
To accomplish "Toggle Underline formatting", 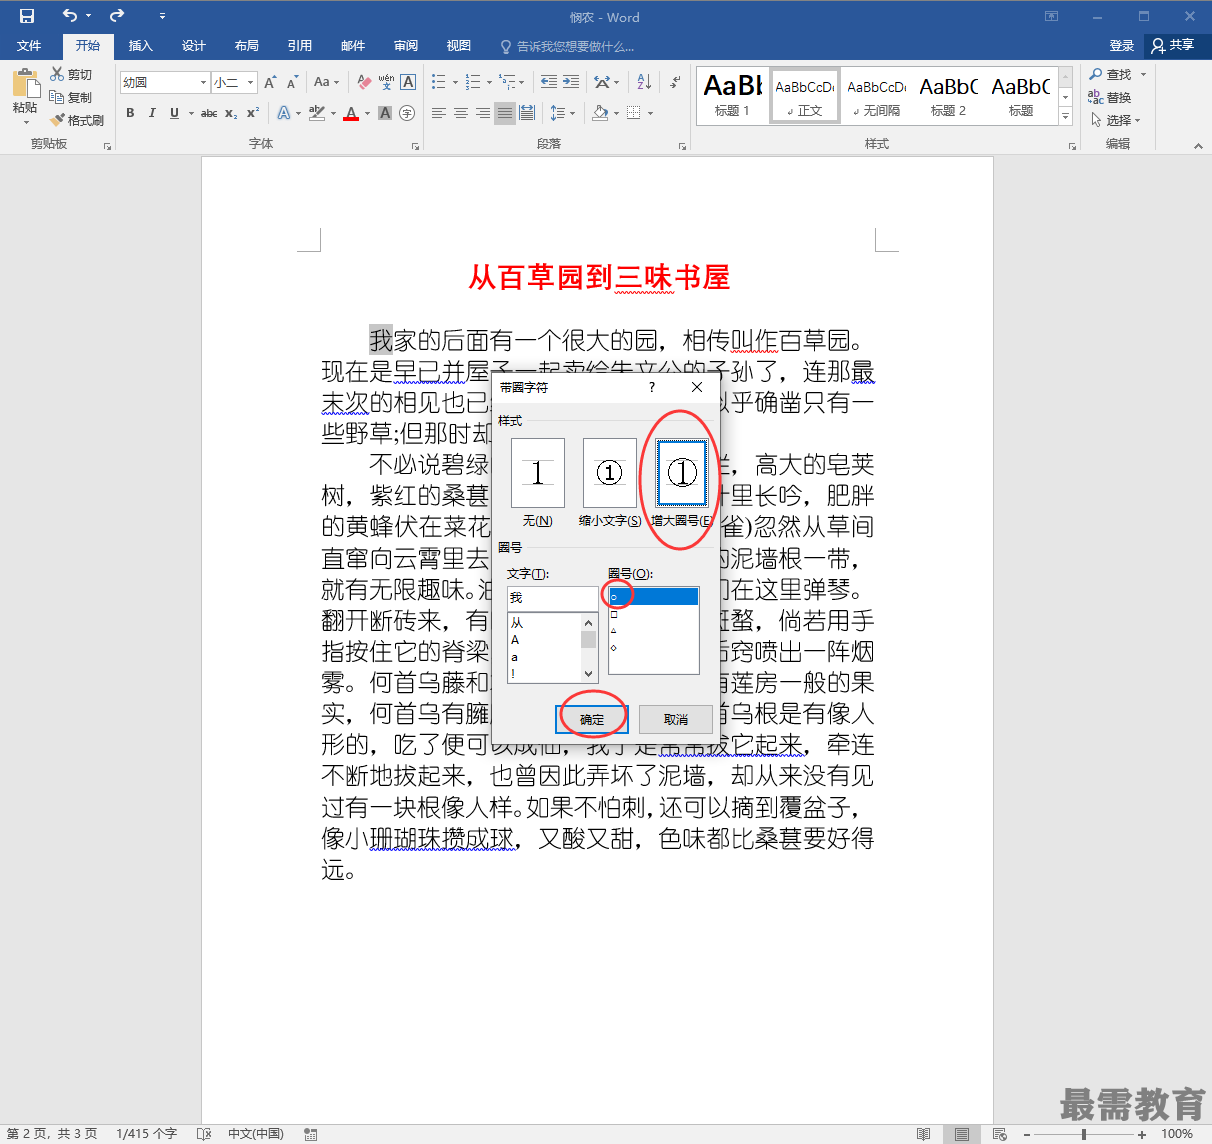I will (174, 113).
